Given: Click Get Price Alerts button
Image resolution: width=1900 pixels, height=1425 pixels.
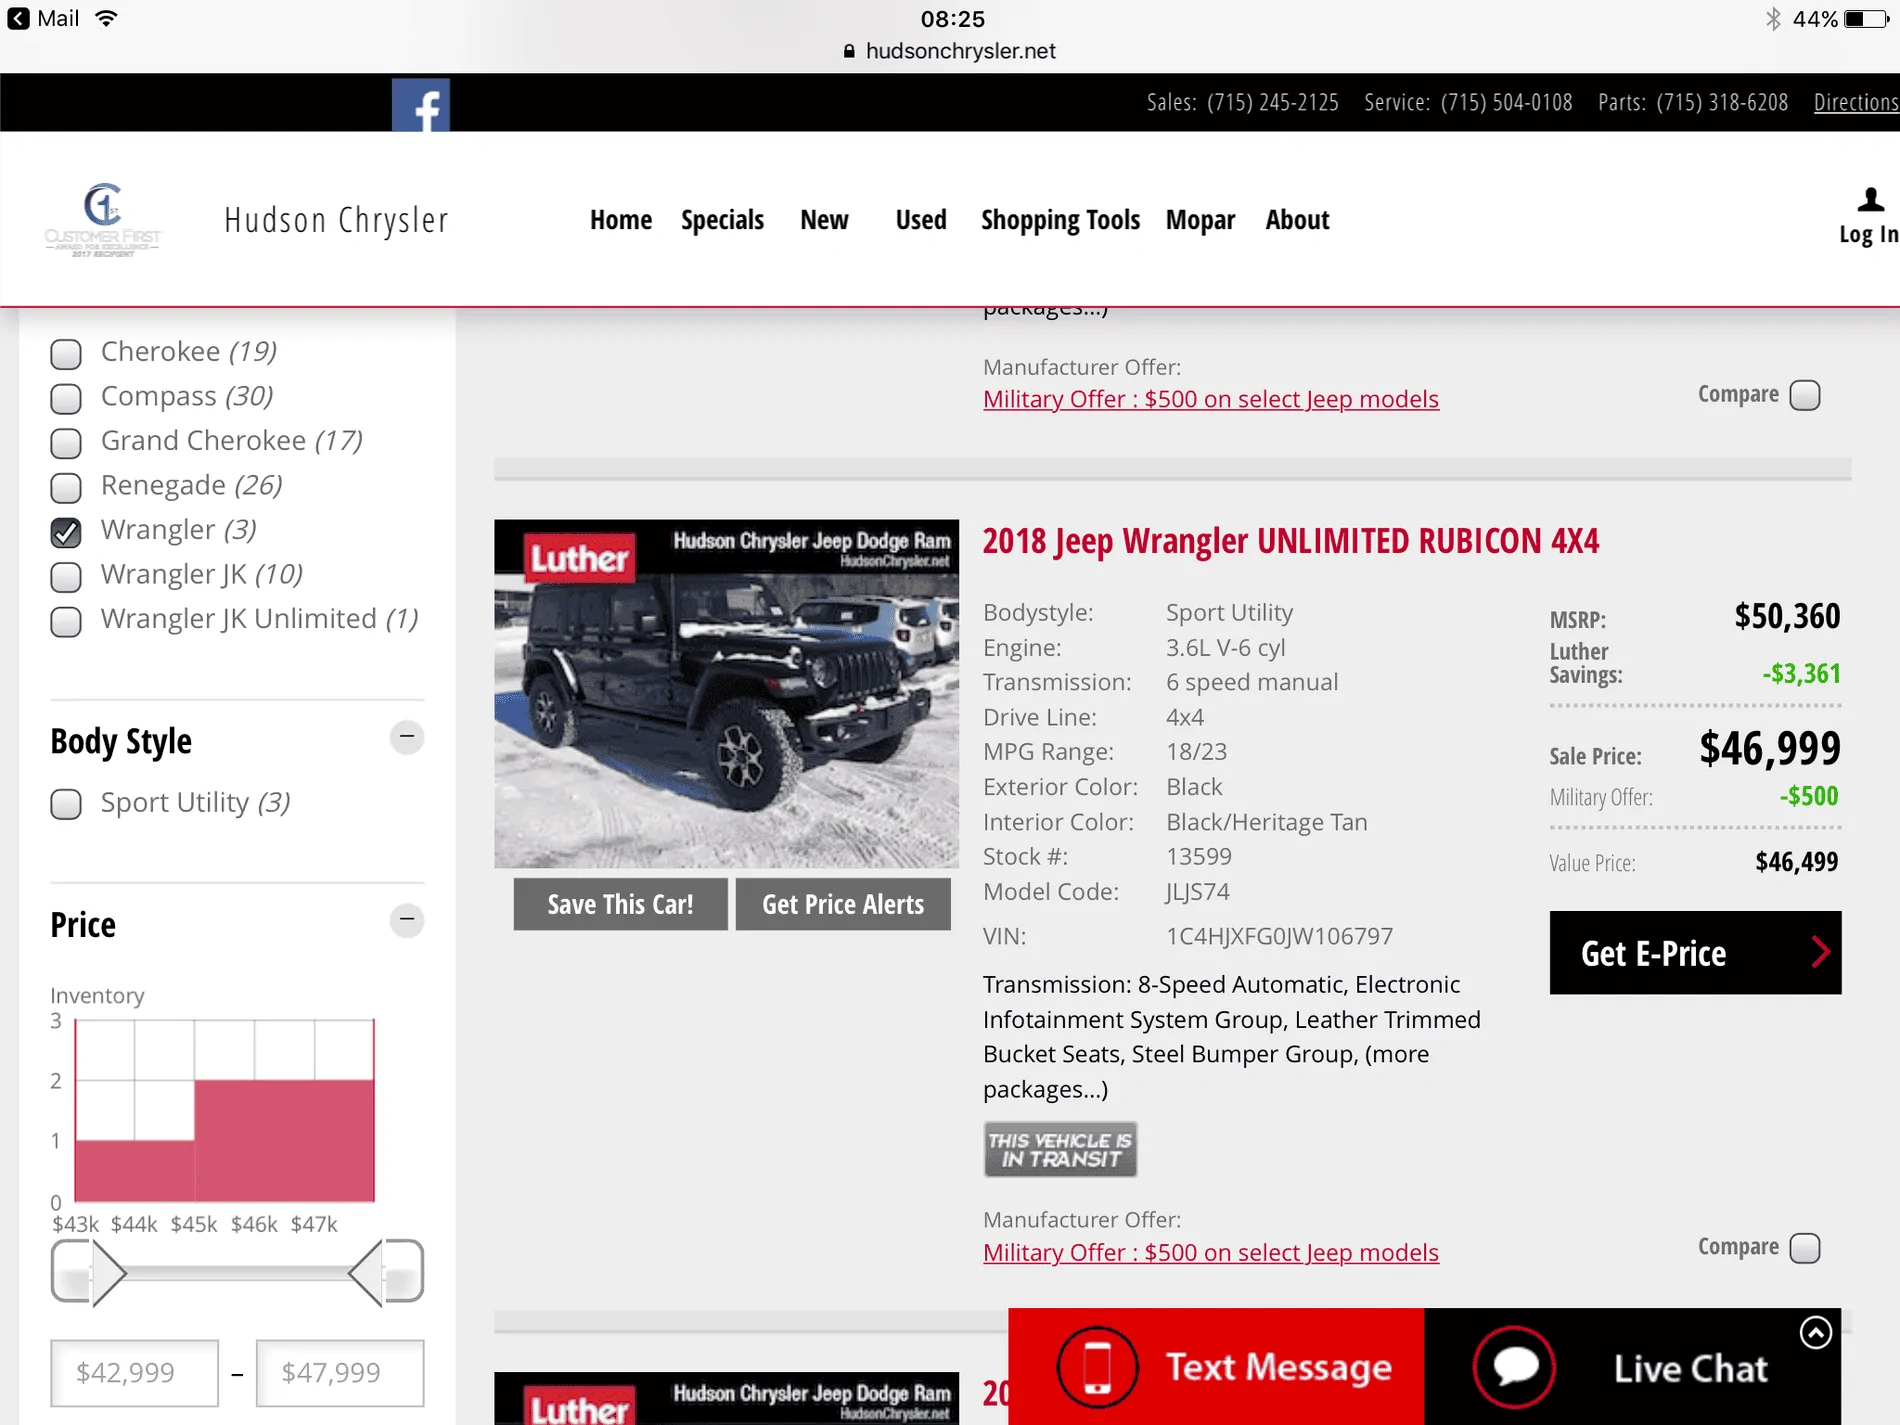Looking at the screenshot, I should [843, 904].
